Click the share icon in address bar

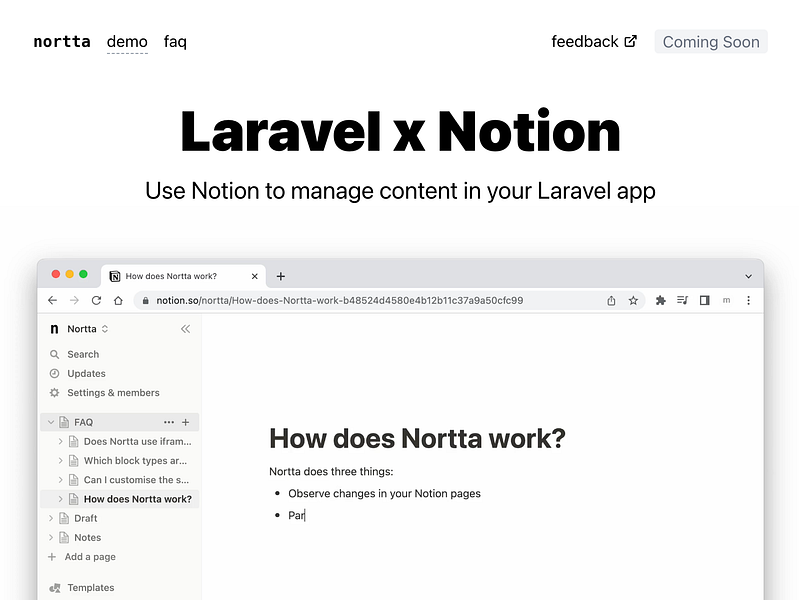(x=611, y=300)
